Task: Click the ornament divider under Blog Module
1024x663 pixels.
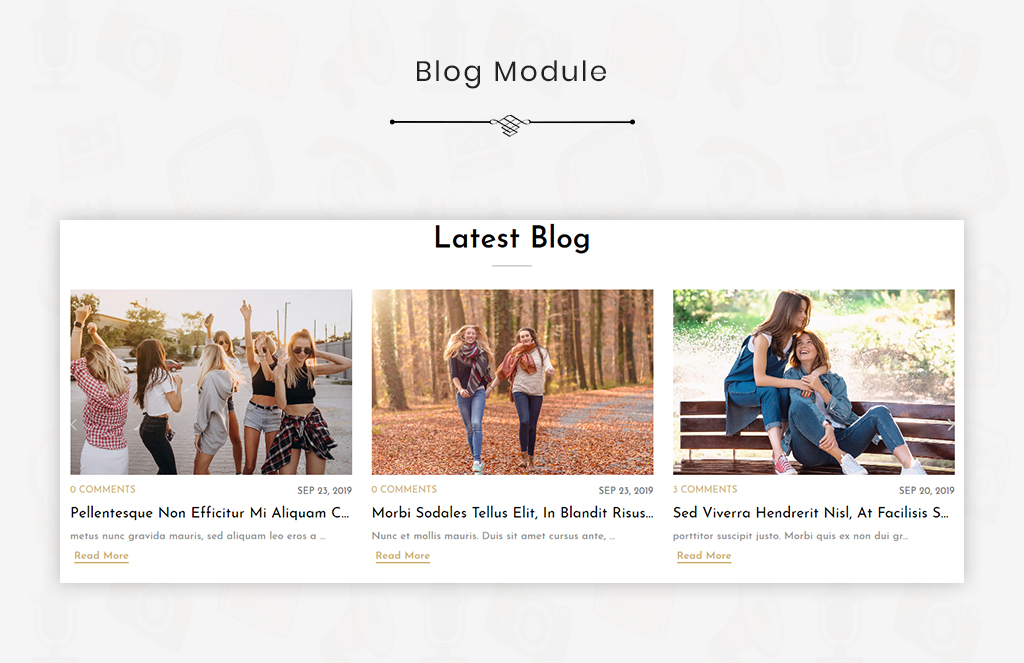Action: (512, 123)
